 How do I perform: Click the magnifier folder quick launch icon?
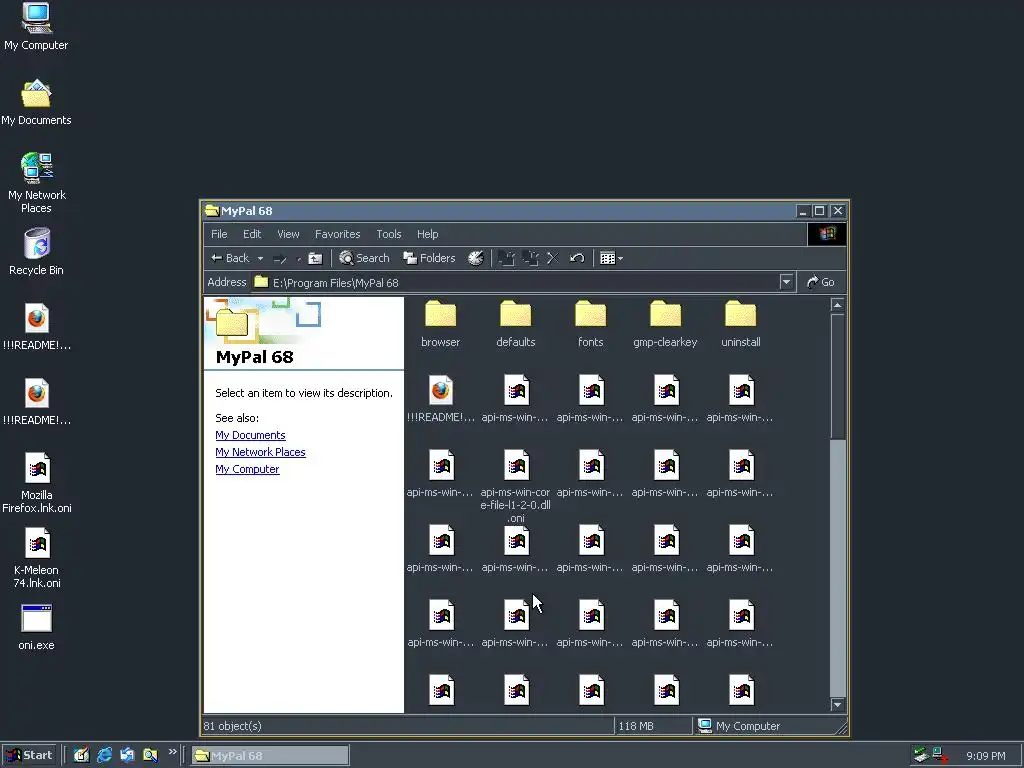[x=151, y=755]
